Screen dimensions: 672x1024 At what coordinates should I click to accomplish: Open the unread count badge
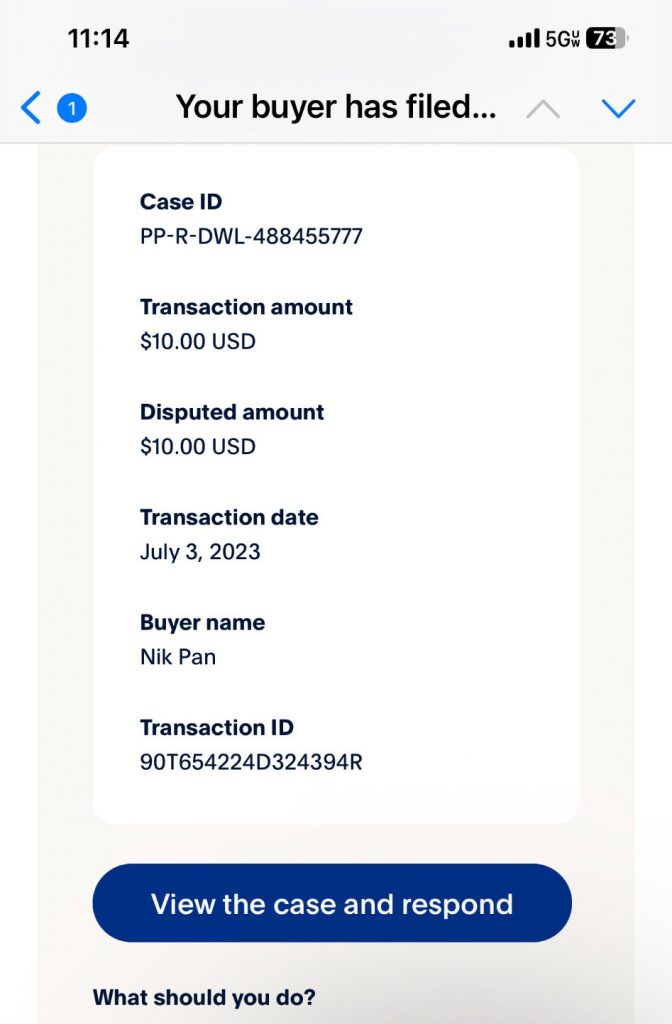tap(72, 108)
